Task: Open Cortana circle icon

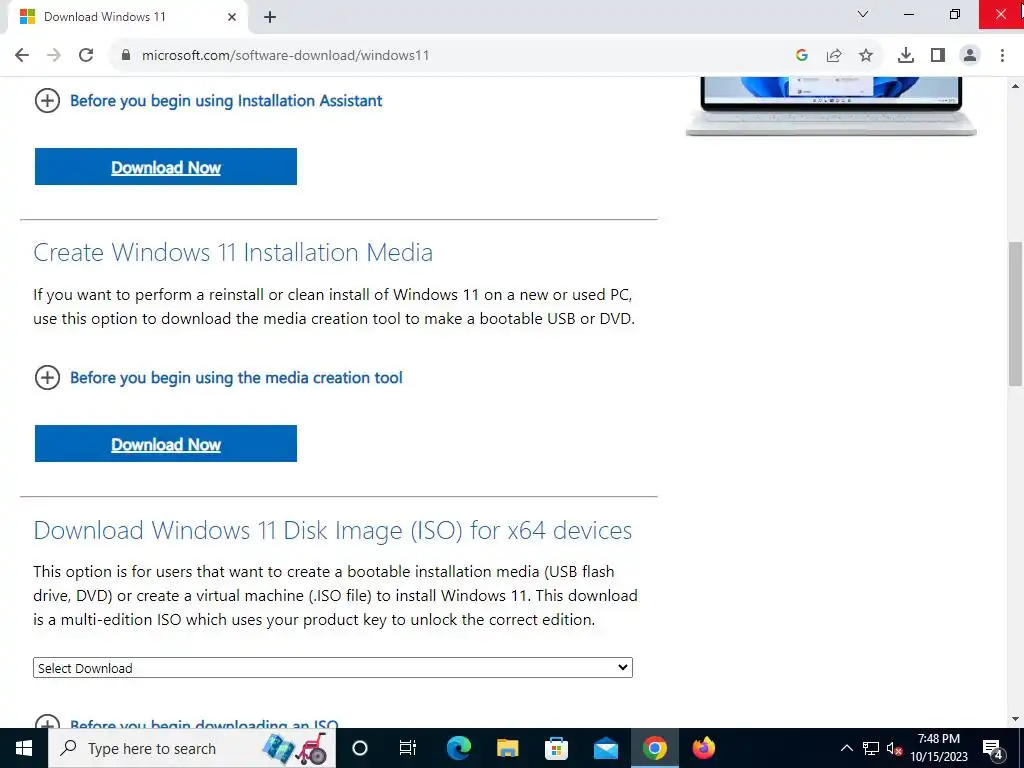Action: [x=360, y=748]
